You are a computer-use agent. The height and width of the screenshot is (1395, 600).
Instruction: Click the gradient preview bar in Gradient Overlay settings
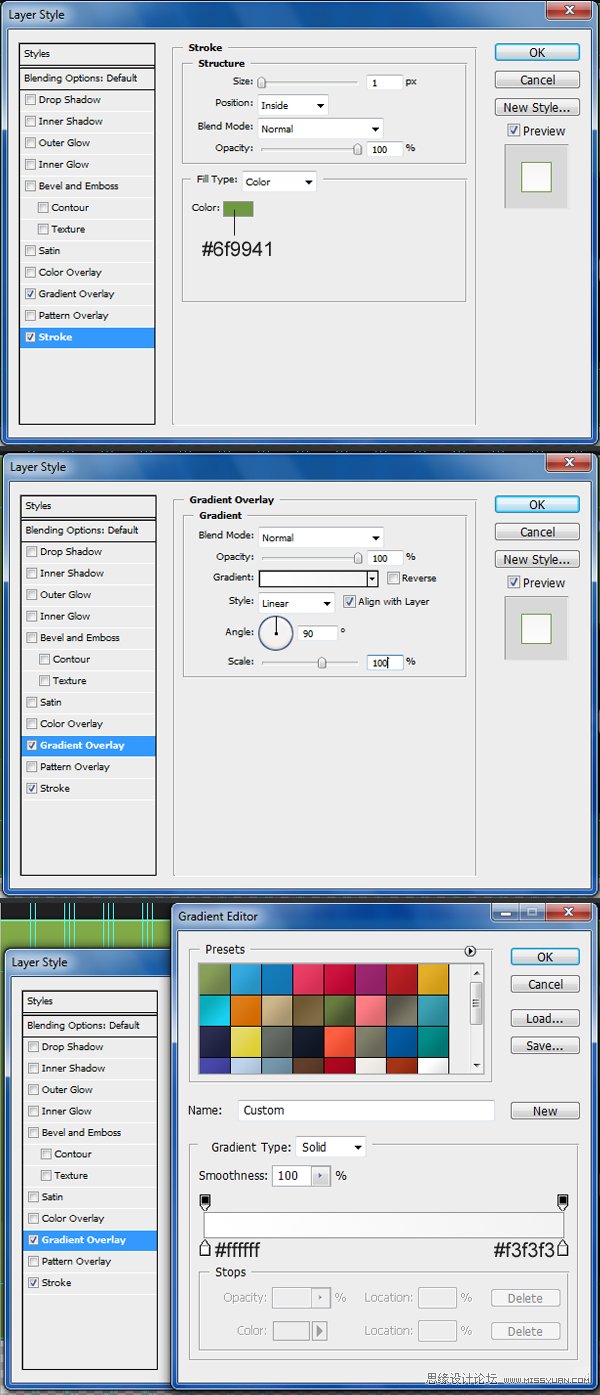click(313, 579)
